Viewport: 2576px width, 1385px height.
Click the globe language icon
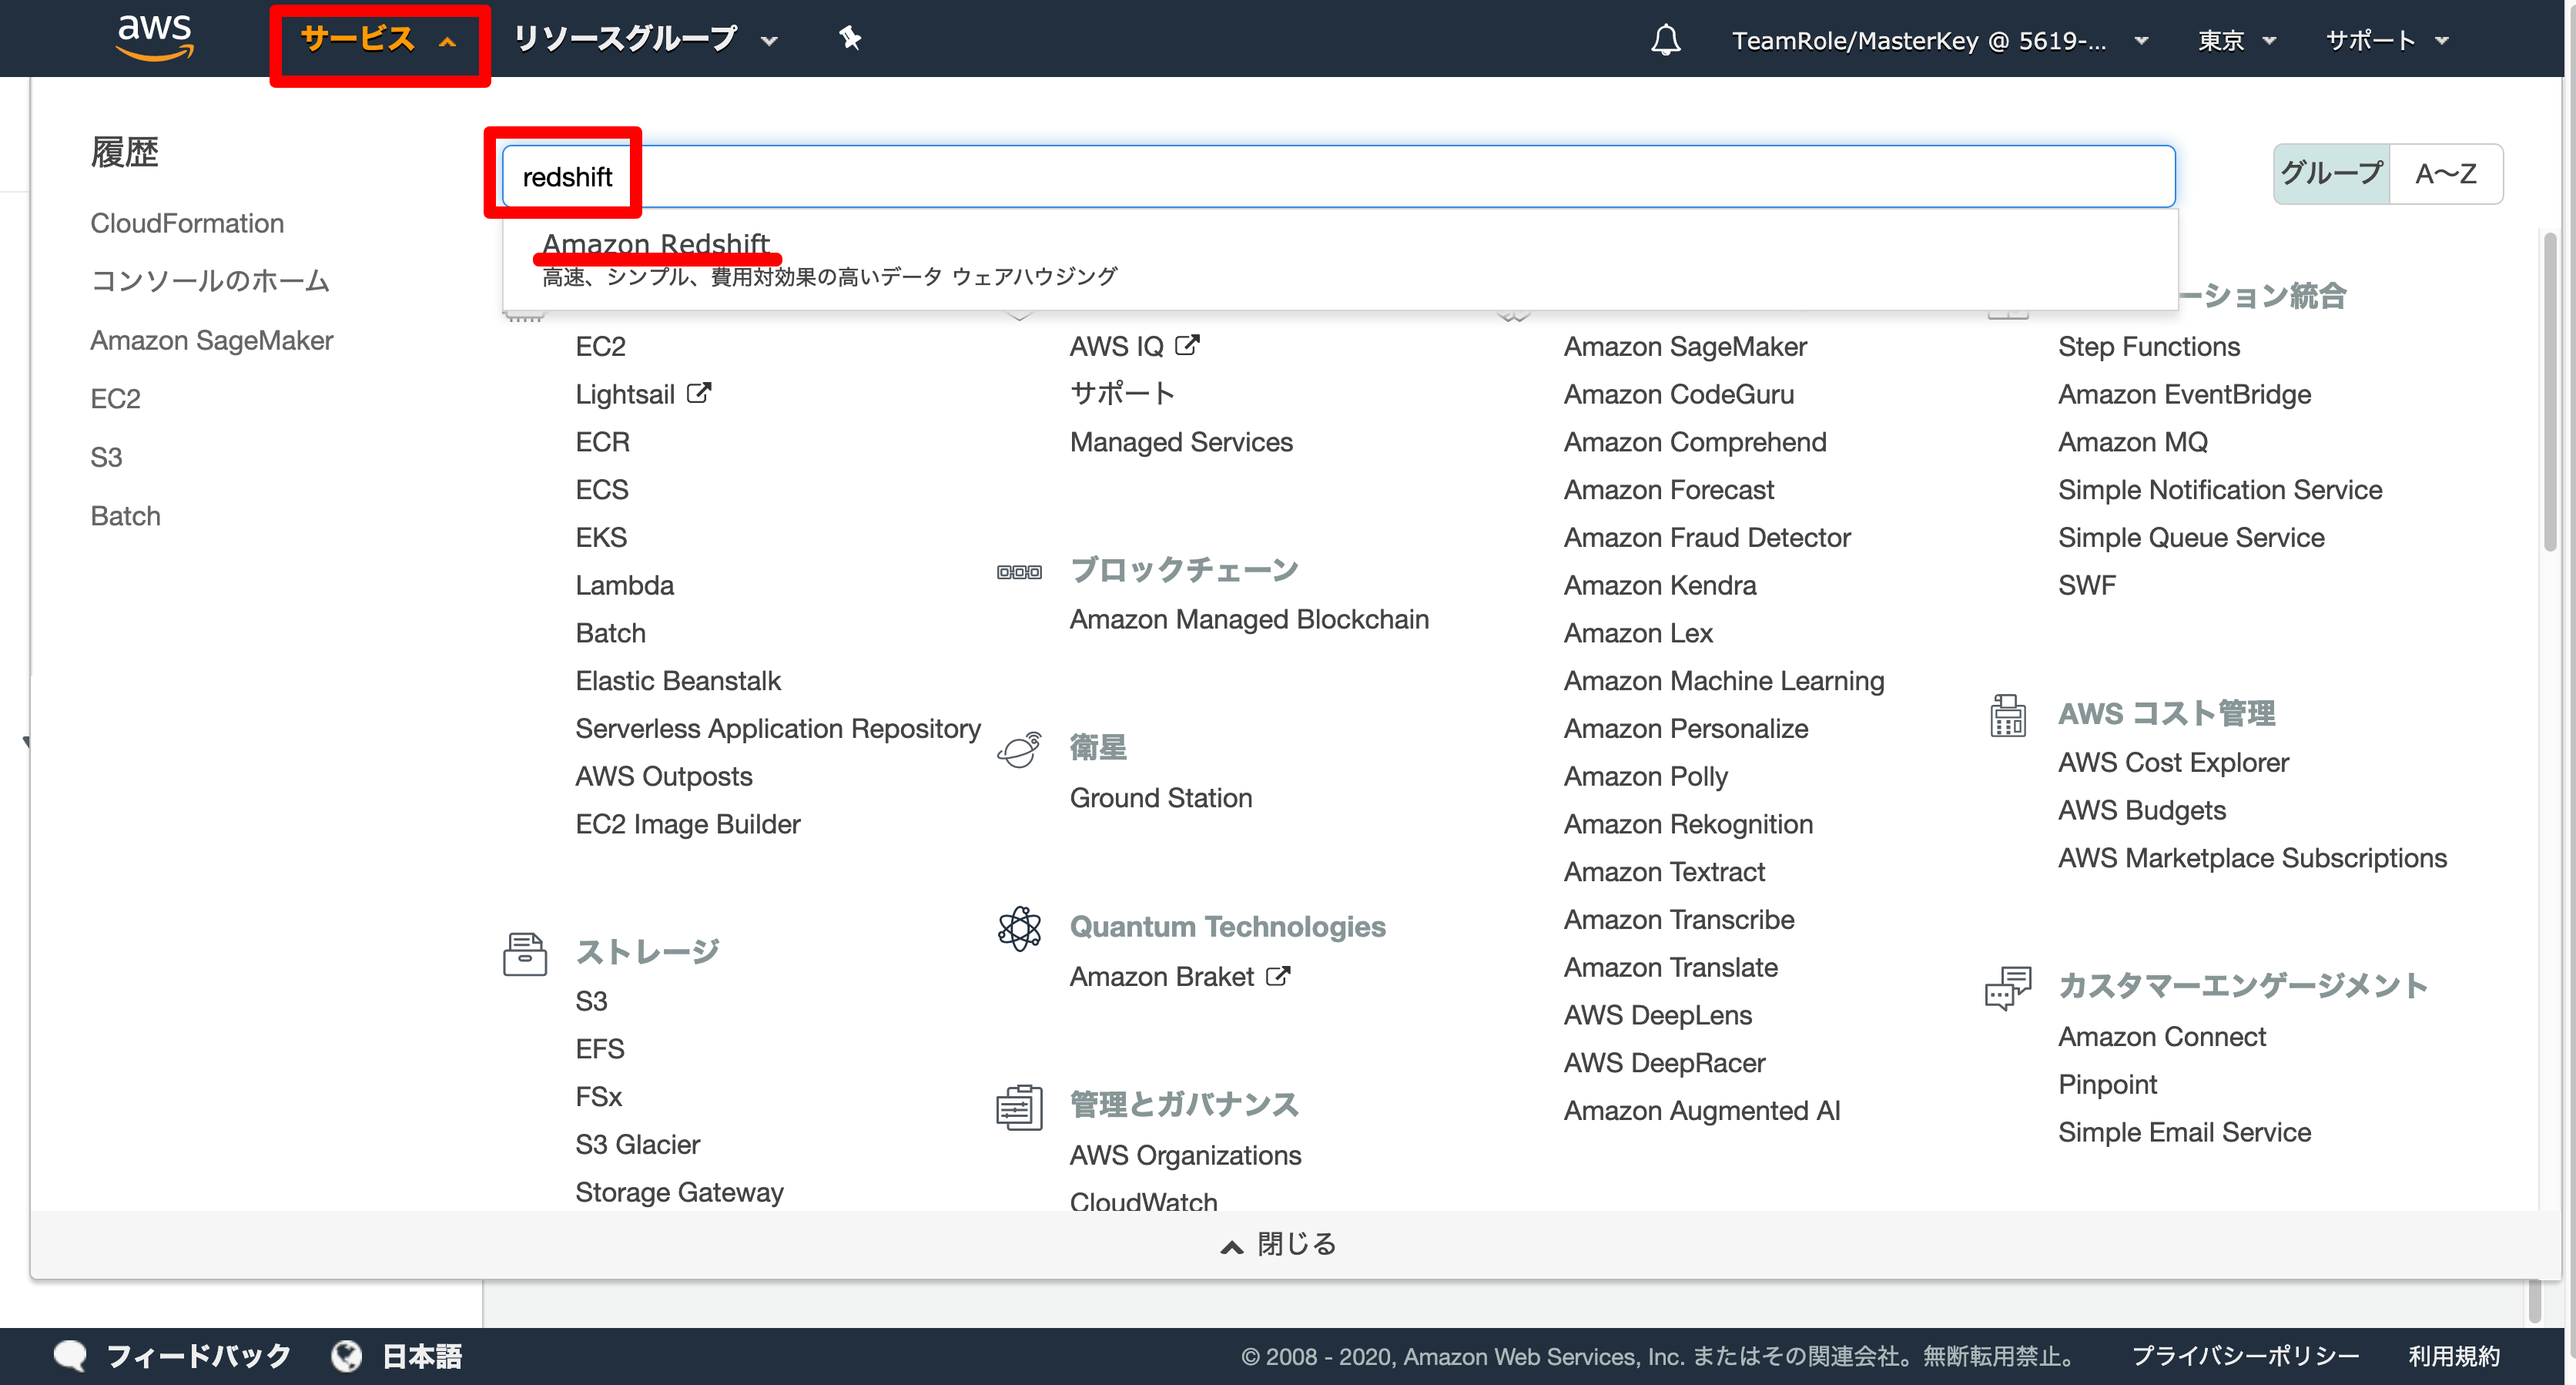[x=346, y=1356]
